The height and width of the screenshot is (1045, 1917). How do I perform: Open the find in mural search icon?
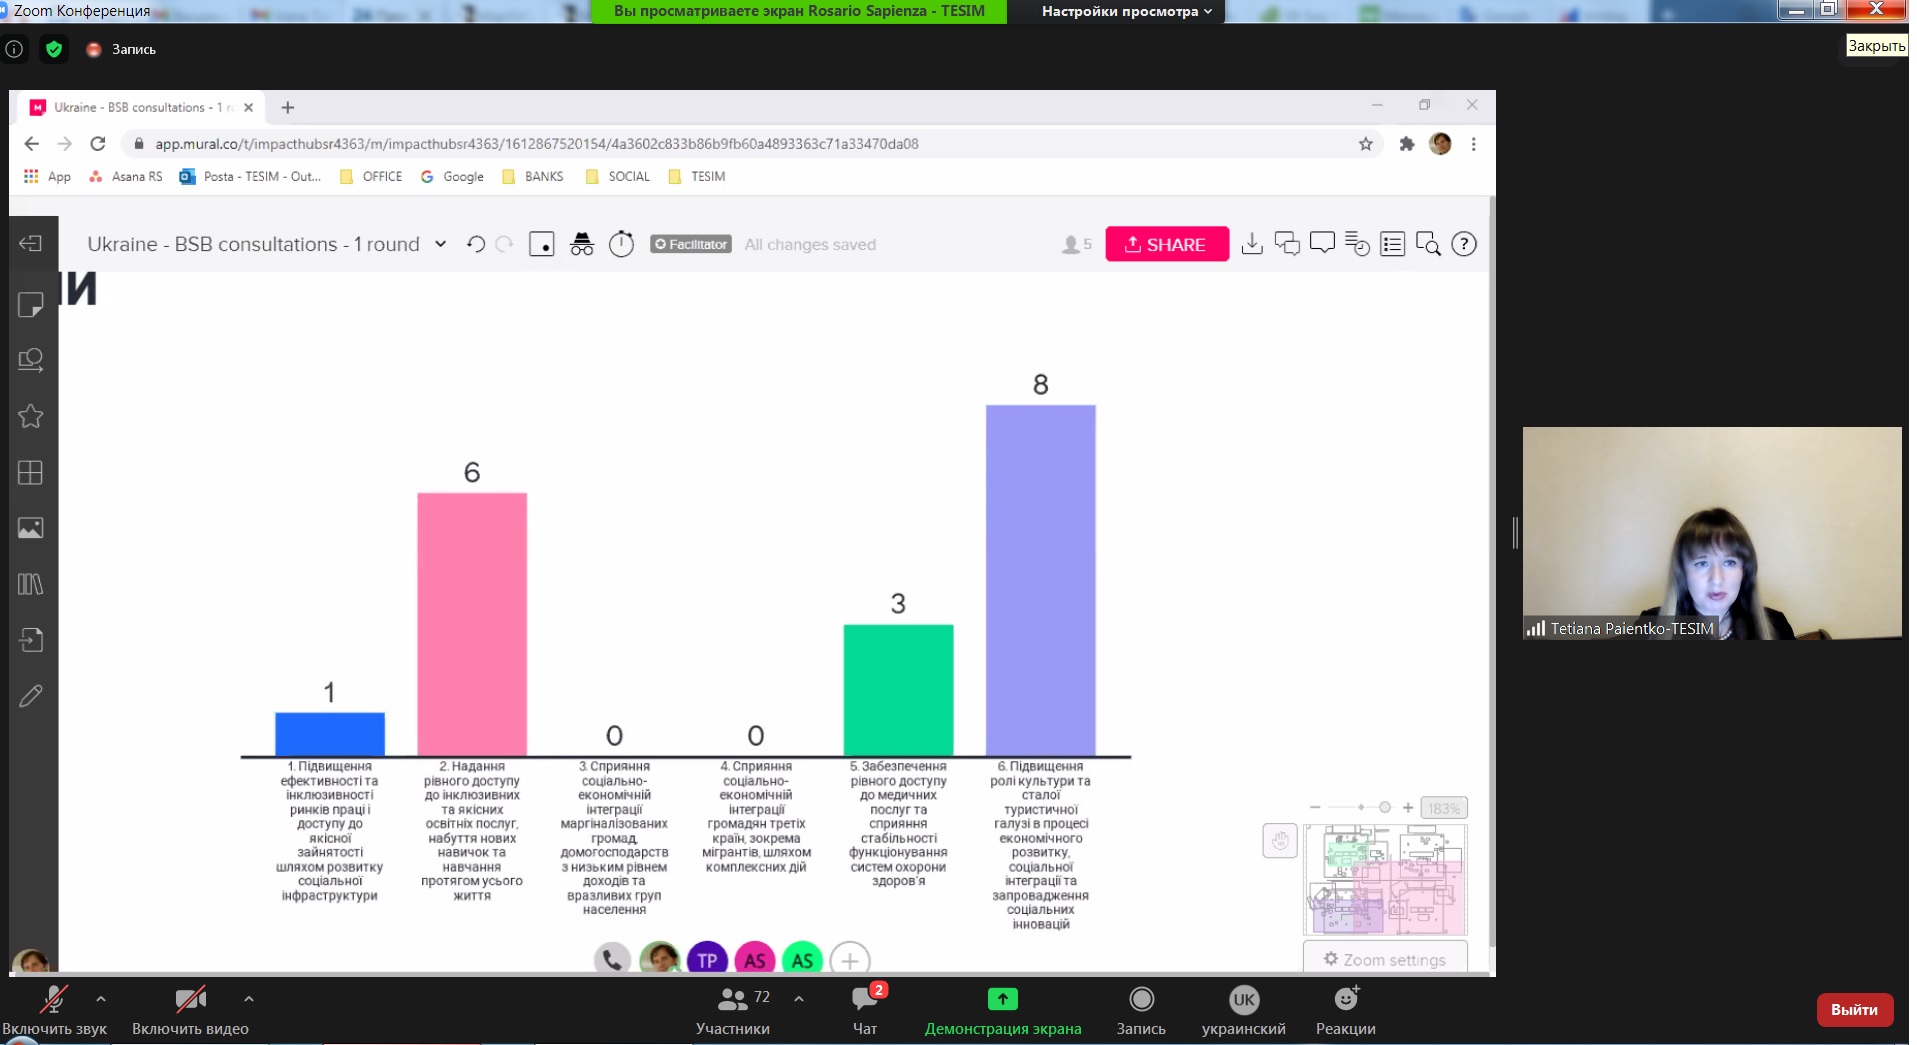pyautogui.click(x=1428, y=244)
